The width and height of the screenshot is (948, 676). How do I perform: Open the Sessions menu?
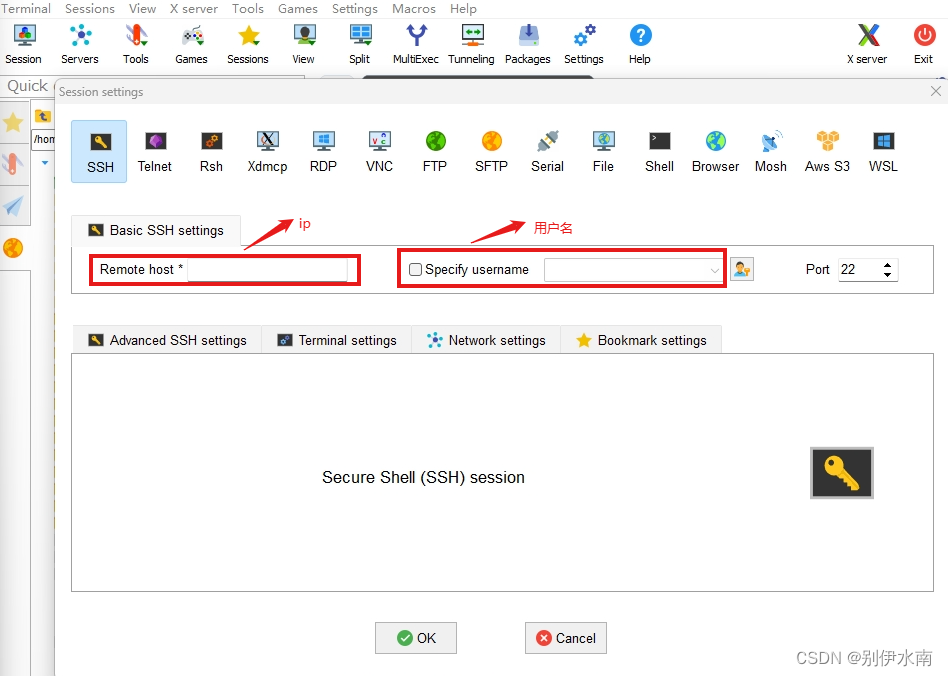[89, 8]
